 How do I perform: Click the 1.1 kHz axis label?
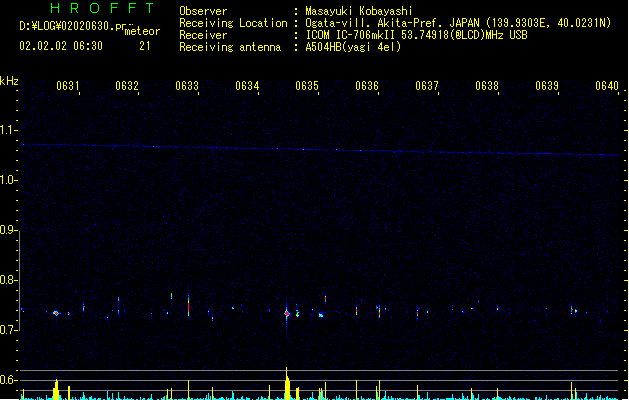coord(9,130)
